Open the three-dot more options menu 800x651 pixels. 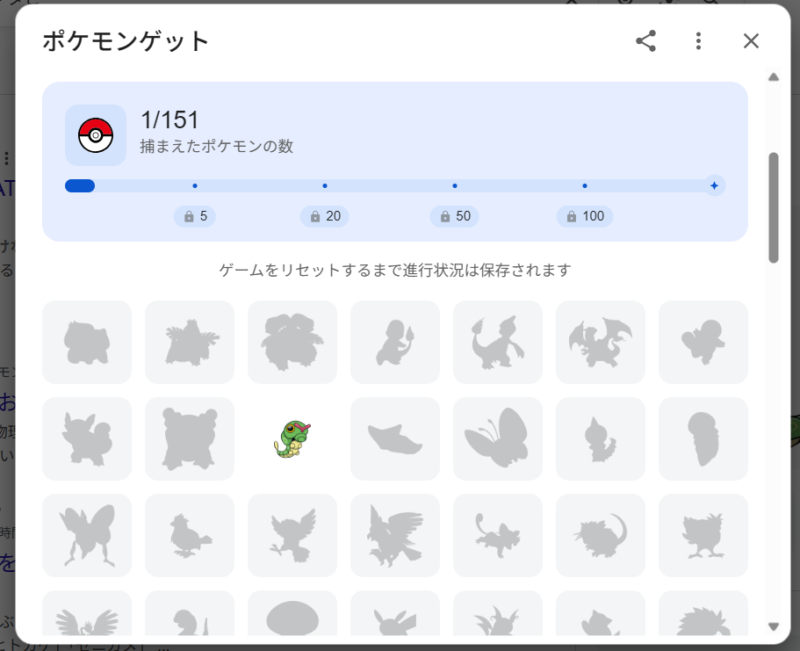click(x=698, y=41)
